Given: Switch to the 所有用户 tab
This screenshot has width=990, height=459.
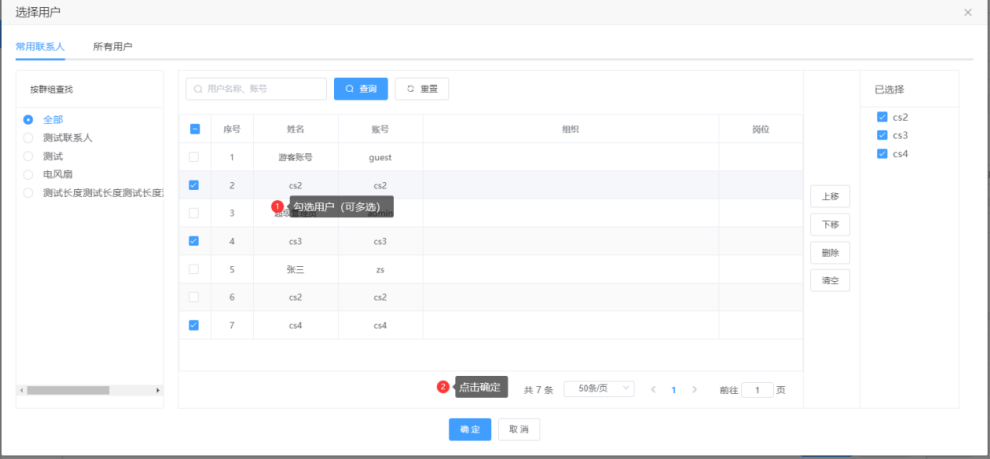Looking at the screenshot, I should tap(113, 46).
